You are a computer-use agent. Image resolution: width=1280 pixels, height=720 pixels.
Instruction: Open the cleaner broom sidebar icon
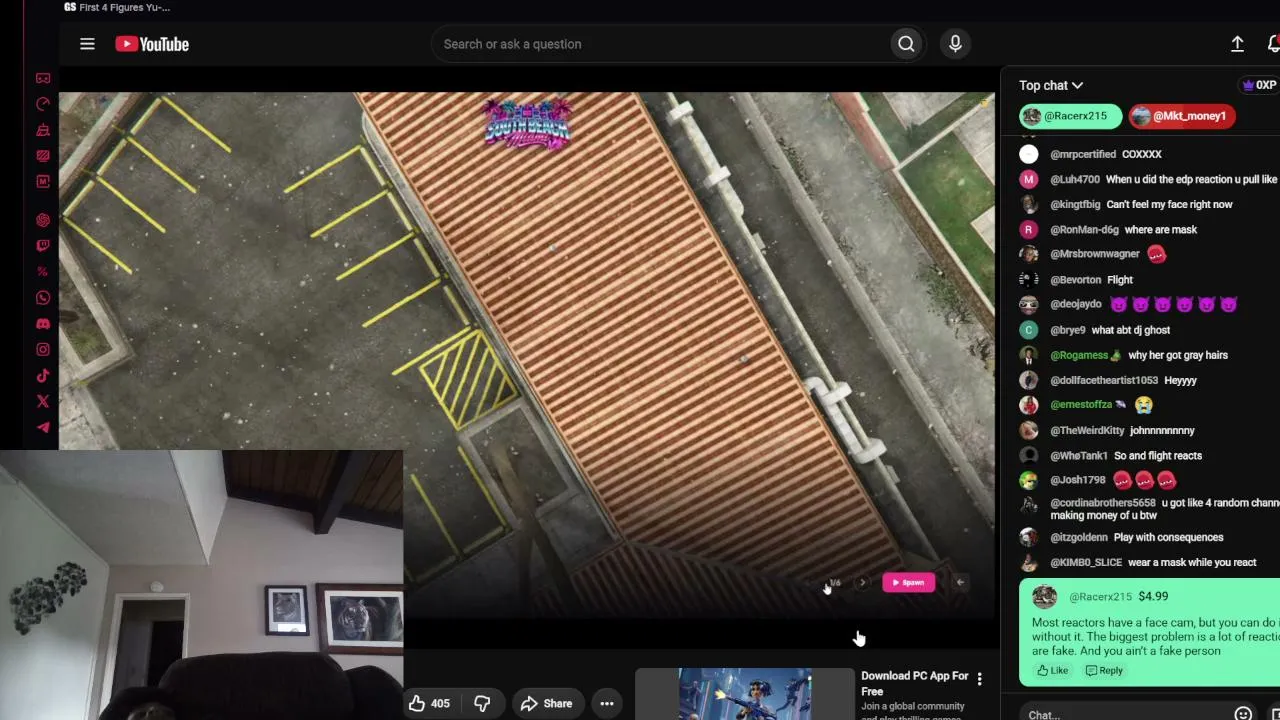[43, 130]
